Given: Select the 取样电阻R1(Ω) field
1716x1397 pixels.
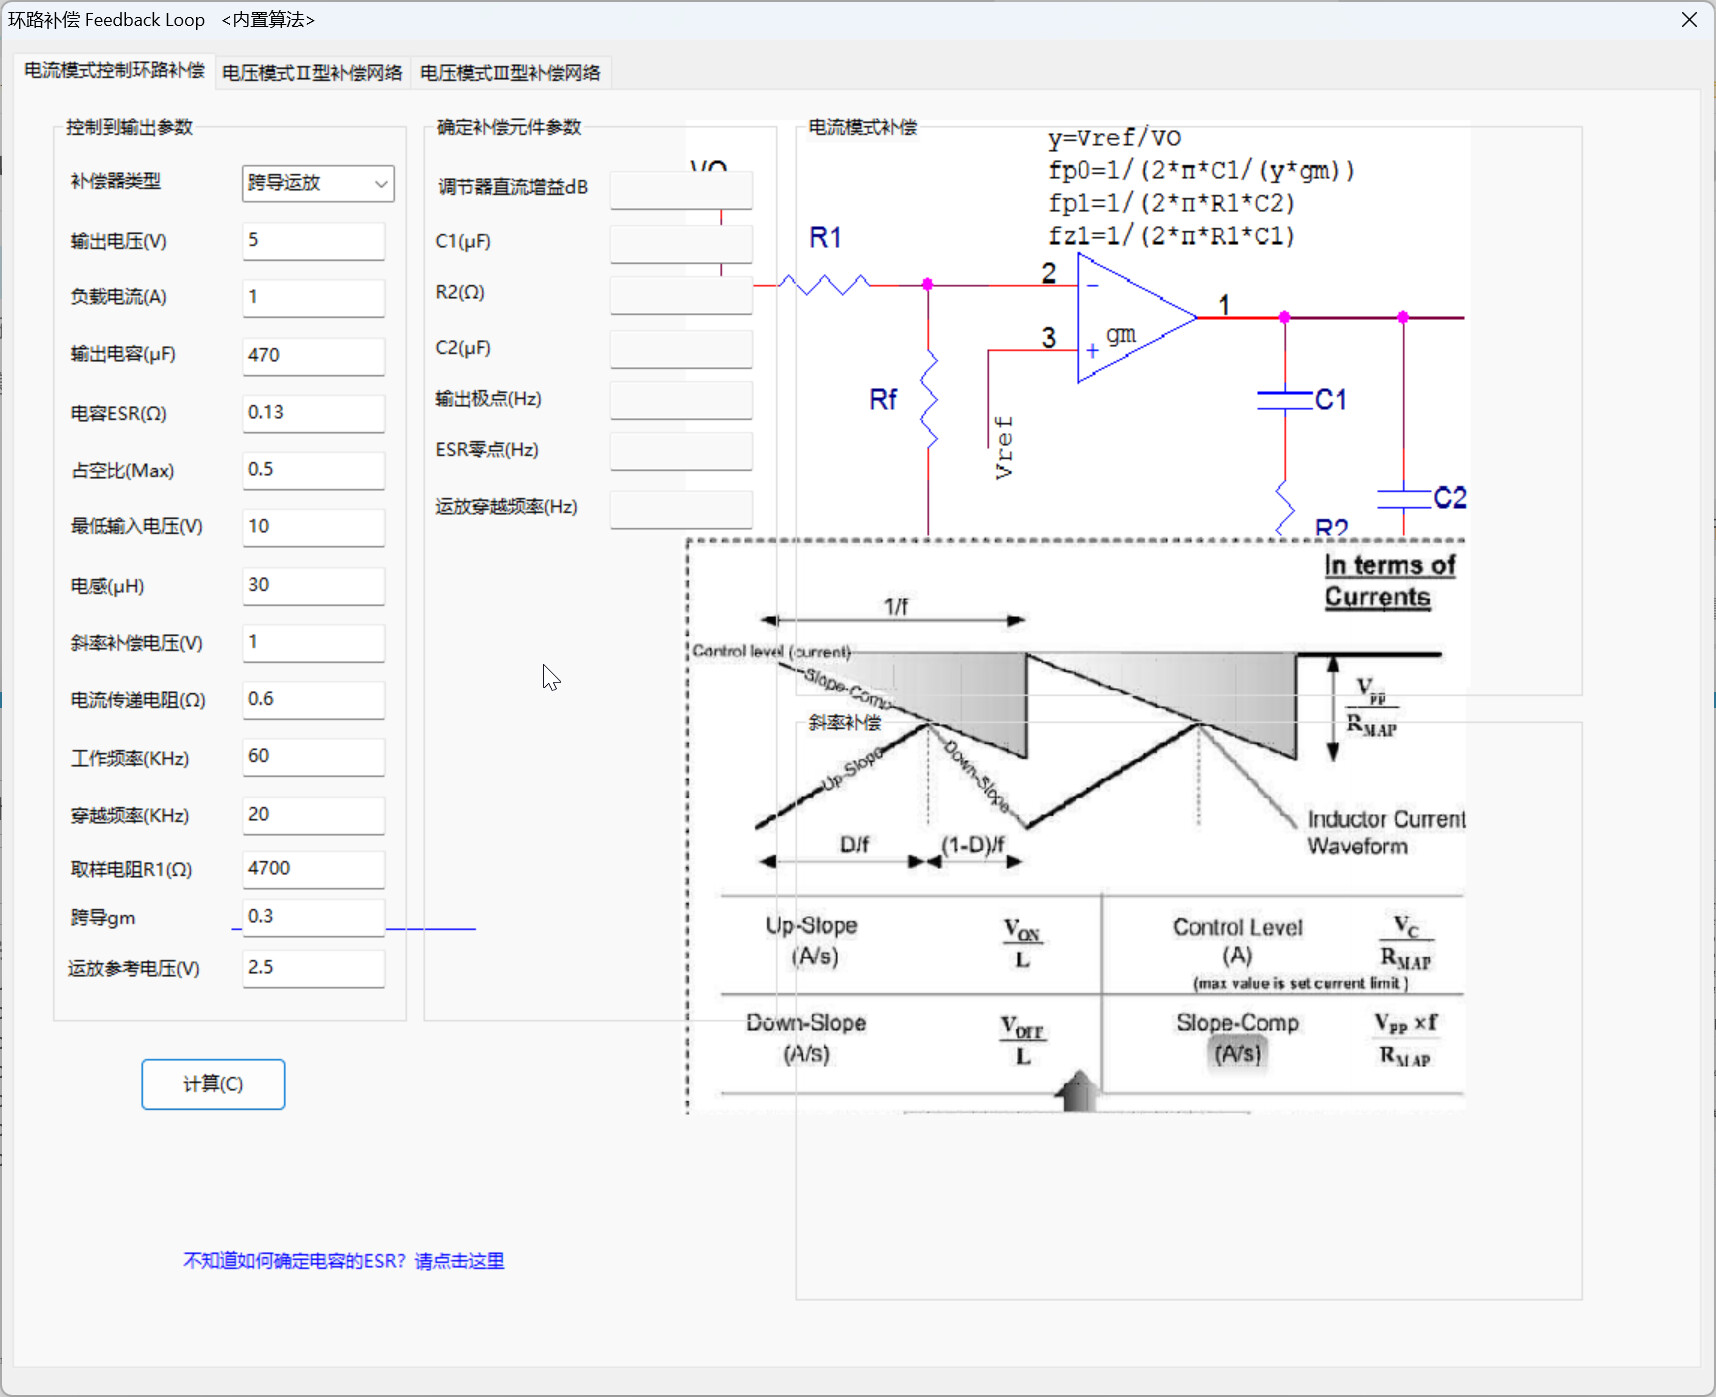Looking at the screenshot, I should 313,869.
